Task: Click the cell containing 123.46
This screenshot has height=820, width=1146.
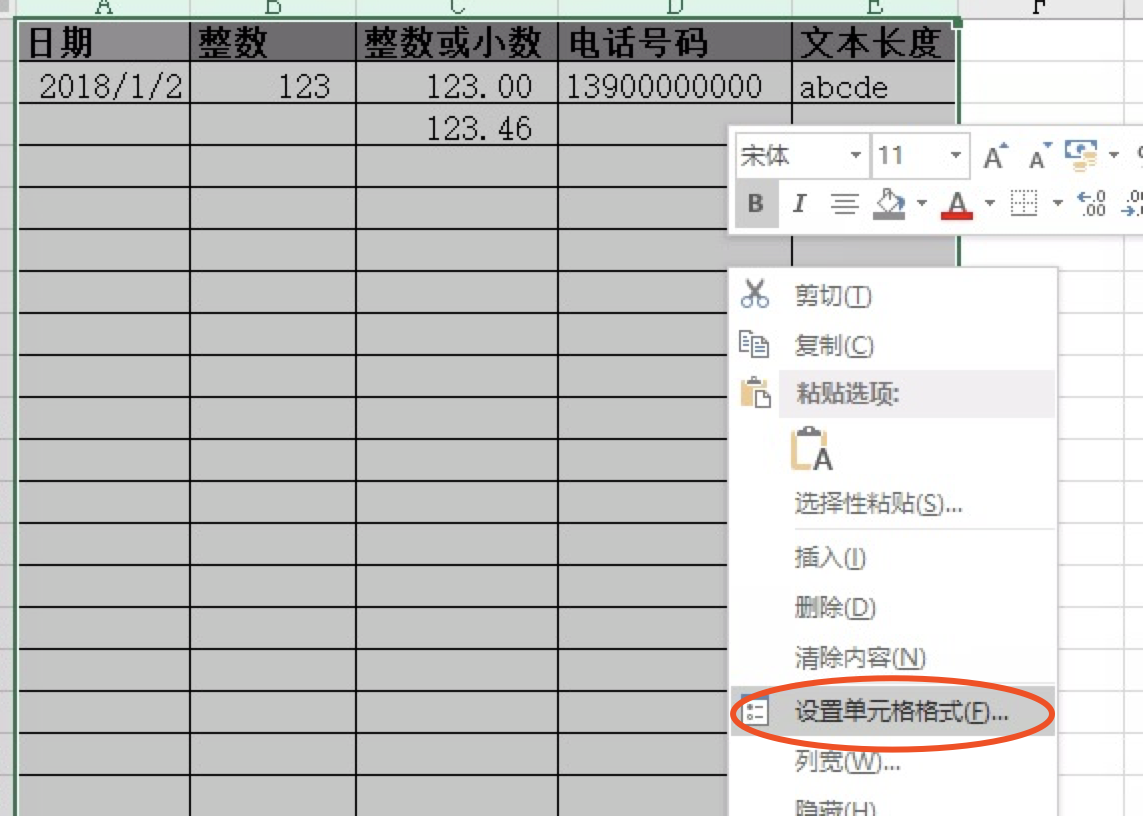Action: (457, 125)
